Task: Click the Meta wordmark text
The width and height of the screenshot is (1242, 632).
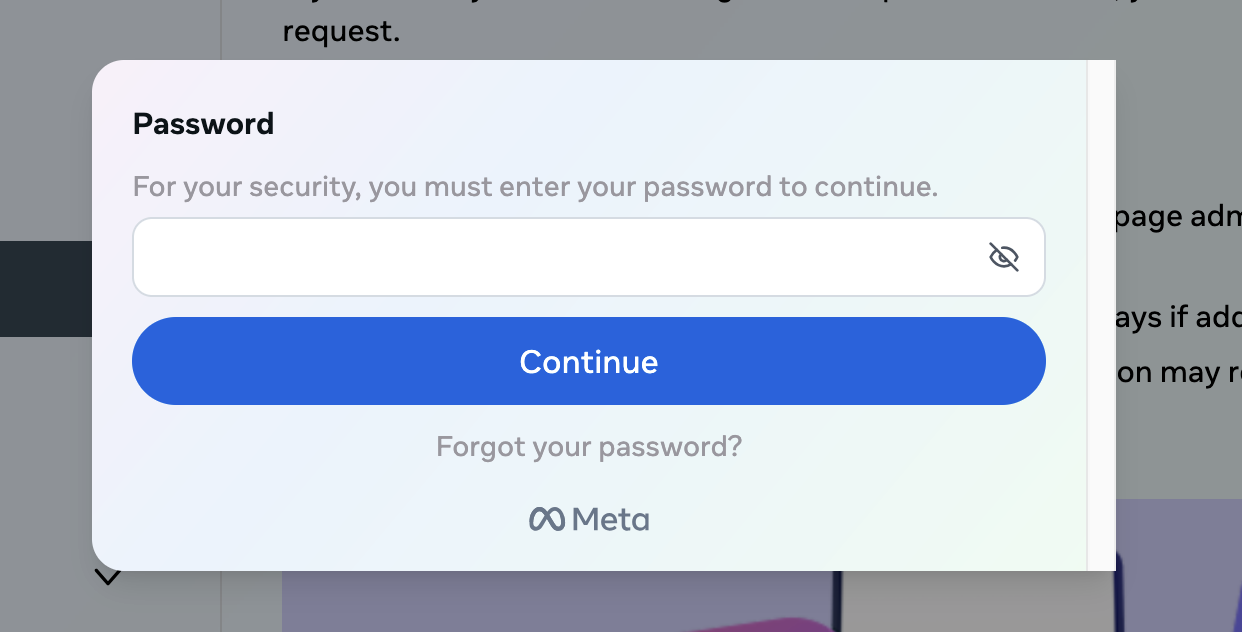Action: 611,520
